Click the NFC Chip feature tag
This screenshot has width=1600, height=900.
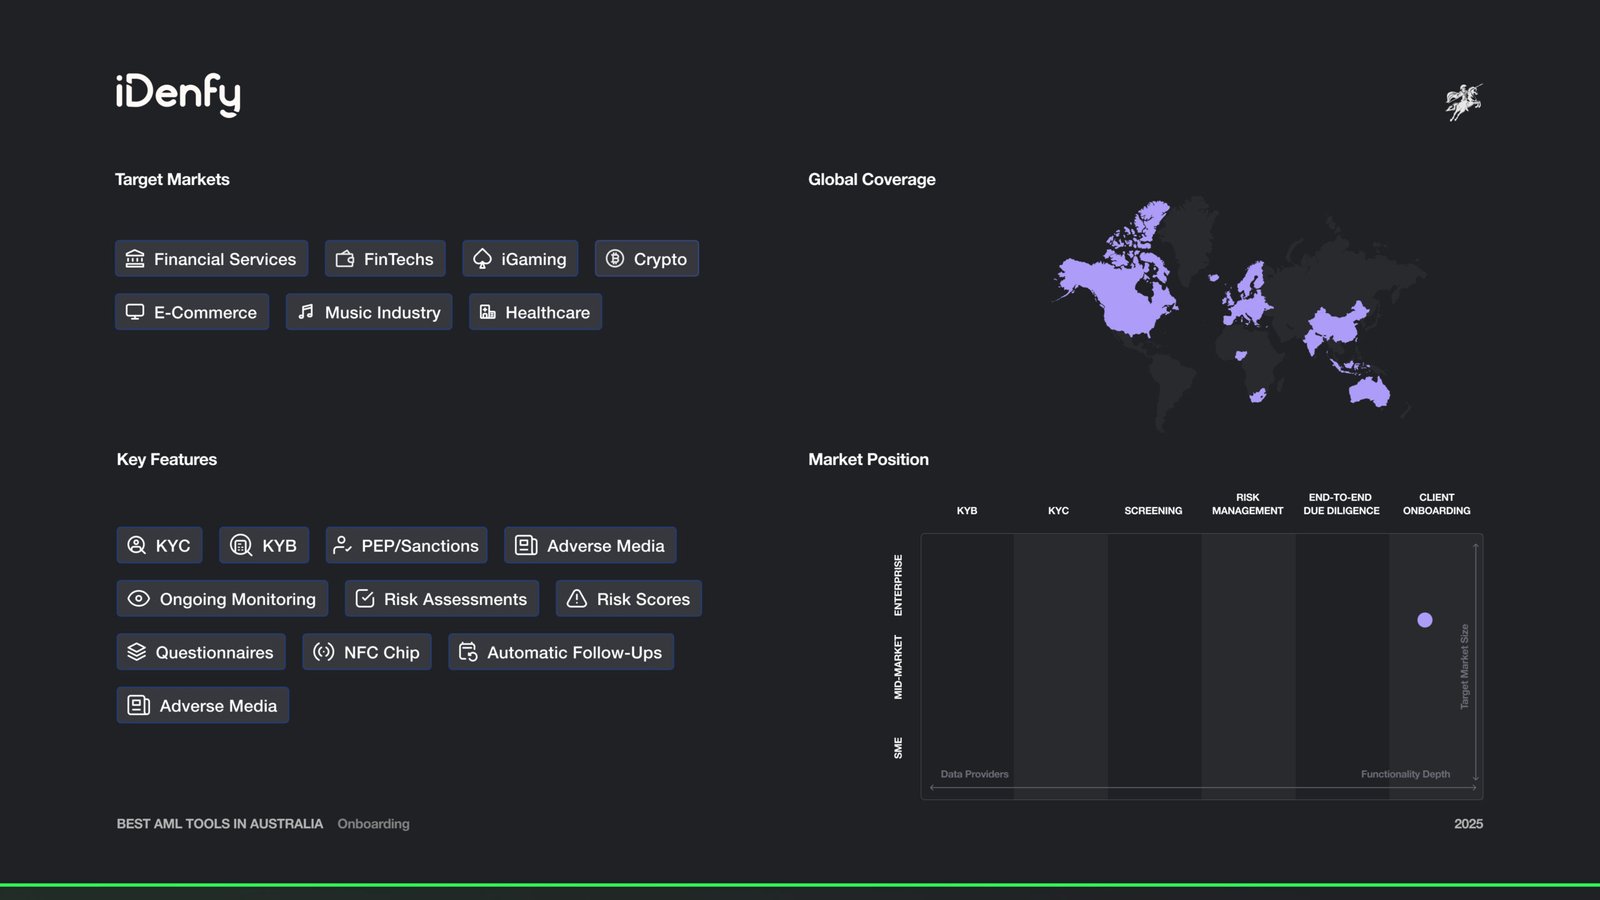coord(367,652)
